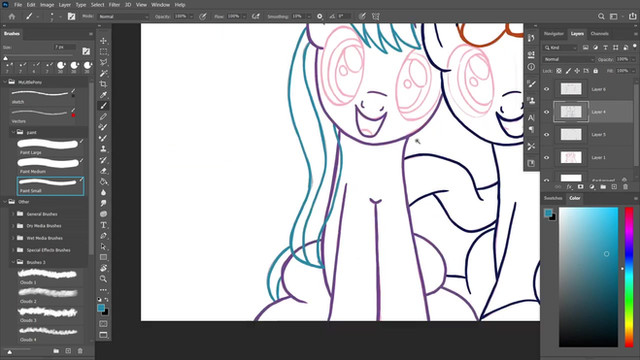Screen dimensions: 640x360
Task: Open the Search icon at top right
Action: pos(601,16)
